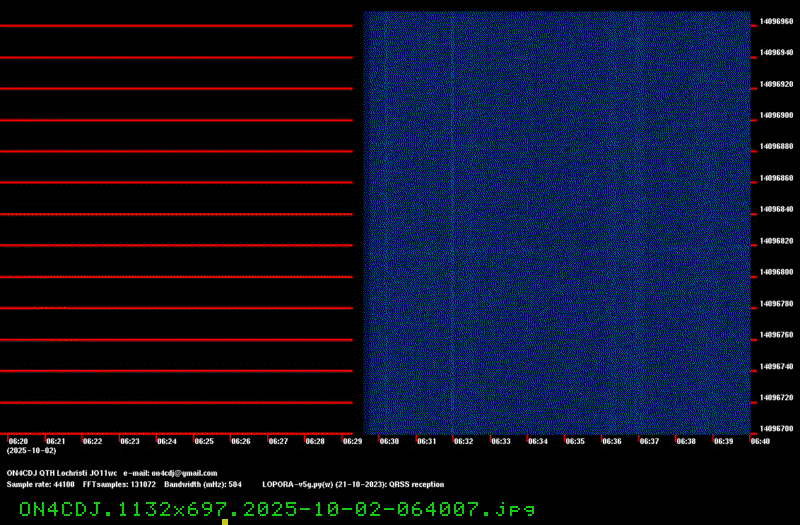Click the 14096700 frequency label
The image size is (800, 525).
[777, 429]
